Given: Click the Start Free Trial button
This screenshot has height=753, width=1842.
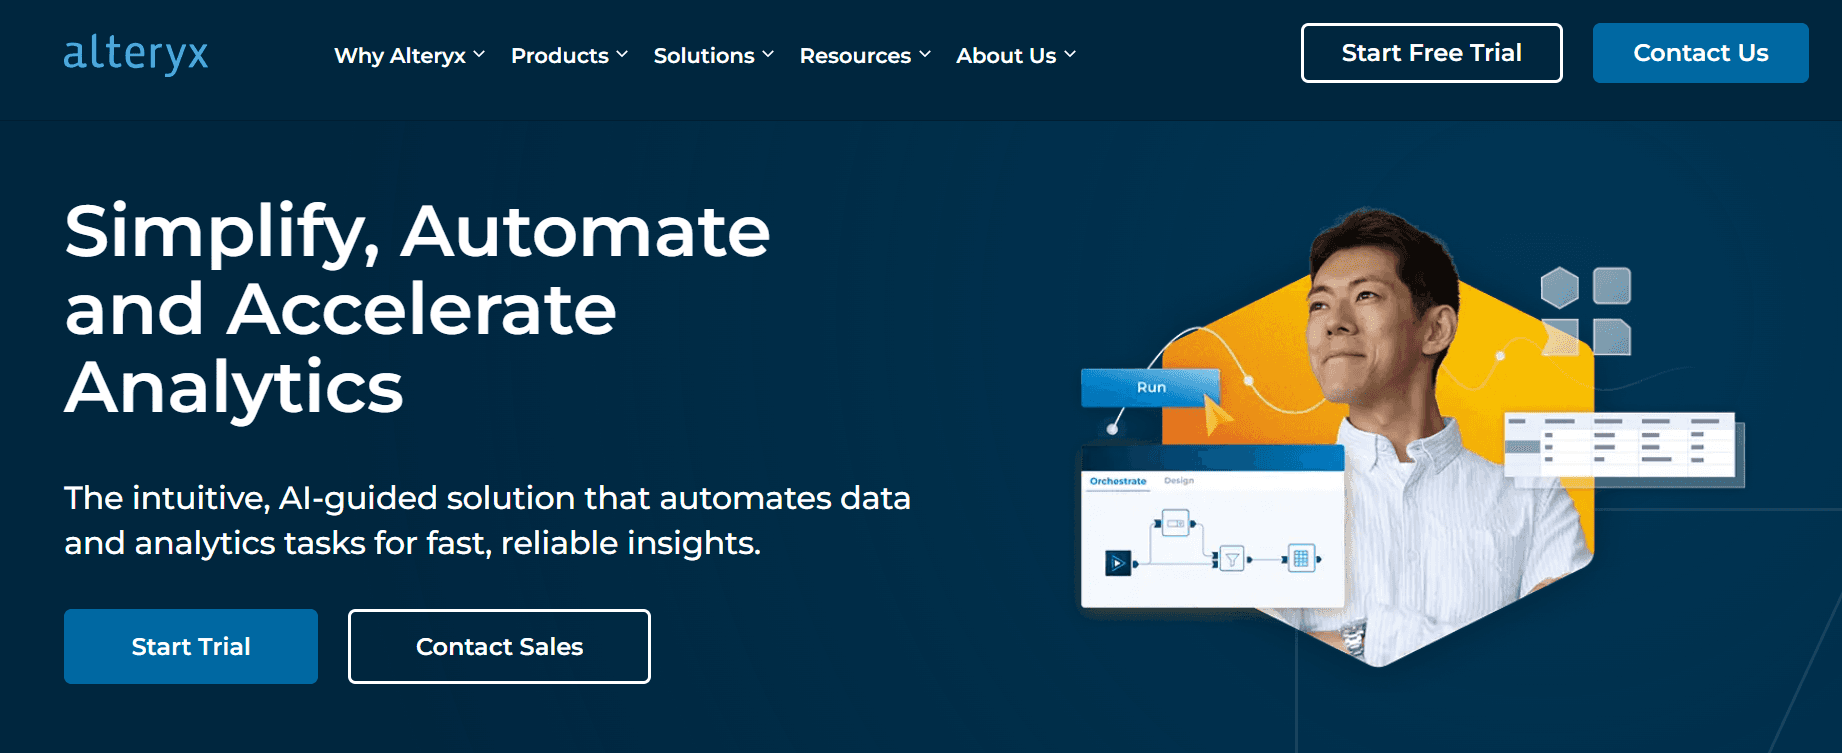Looking at the screenshot, I should pyautogui.click(x=1432, y=53).
